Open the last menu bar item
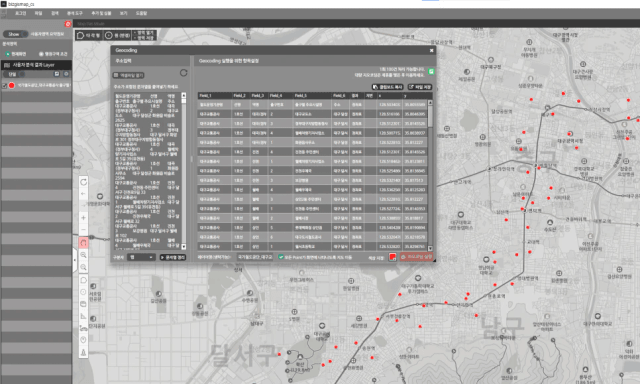640x384 pixels. coord(141,13)
